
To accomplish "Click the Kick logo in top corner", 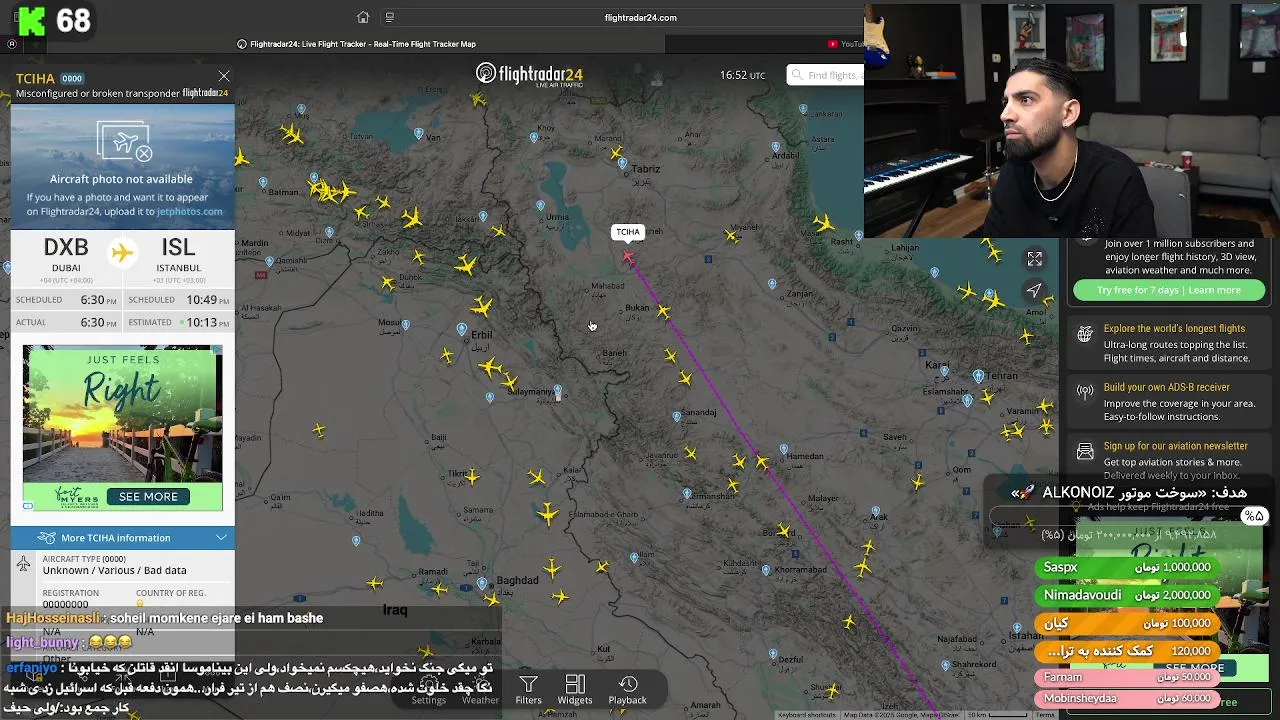I will [x=31, y=20].
